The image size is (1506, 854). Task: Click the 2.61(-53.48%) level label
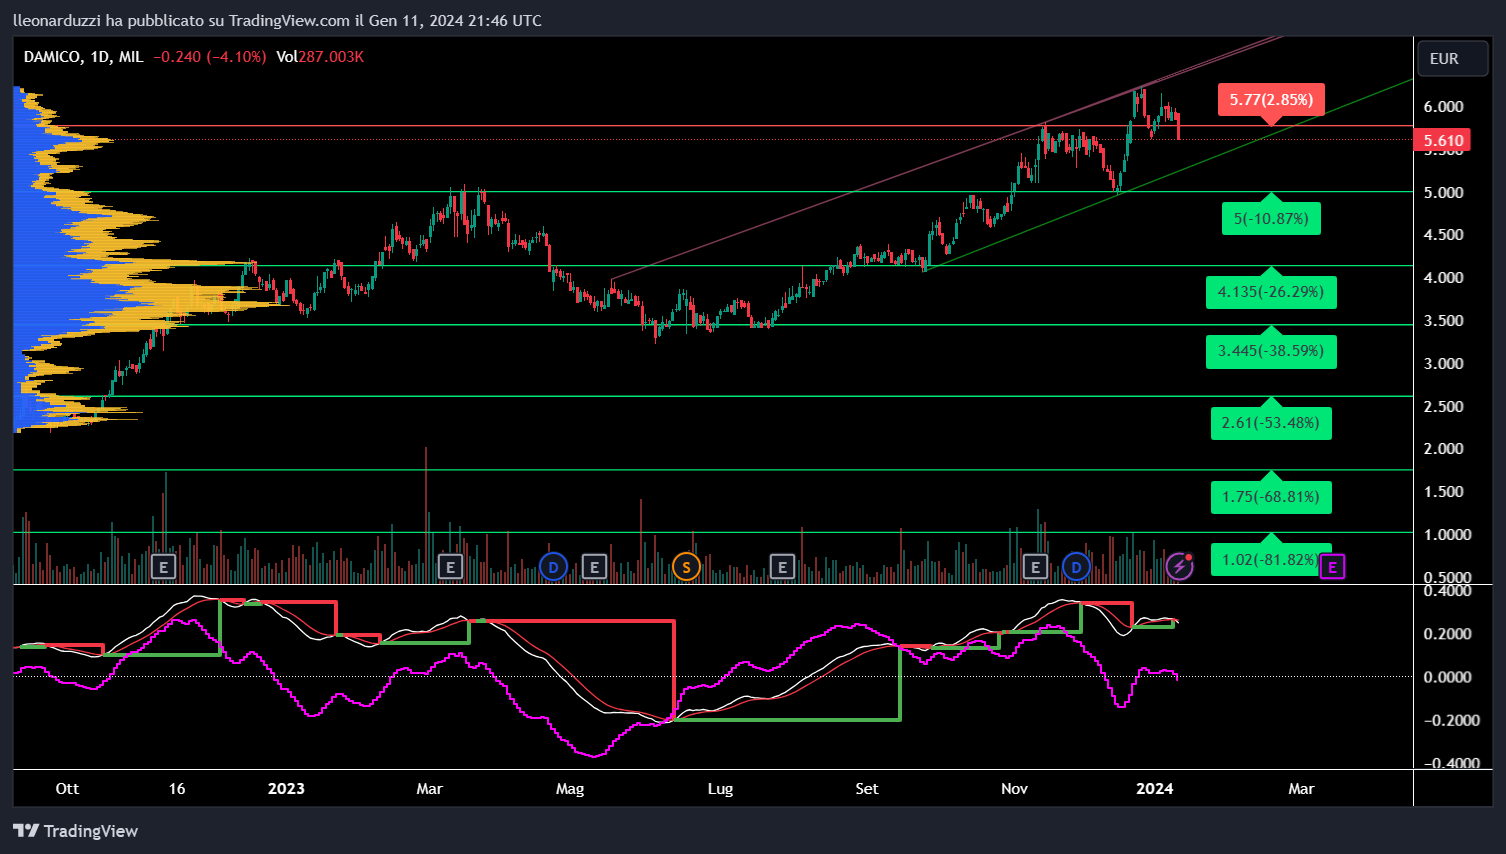[x=1271, y=423]
